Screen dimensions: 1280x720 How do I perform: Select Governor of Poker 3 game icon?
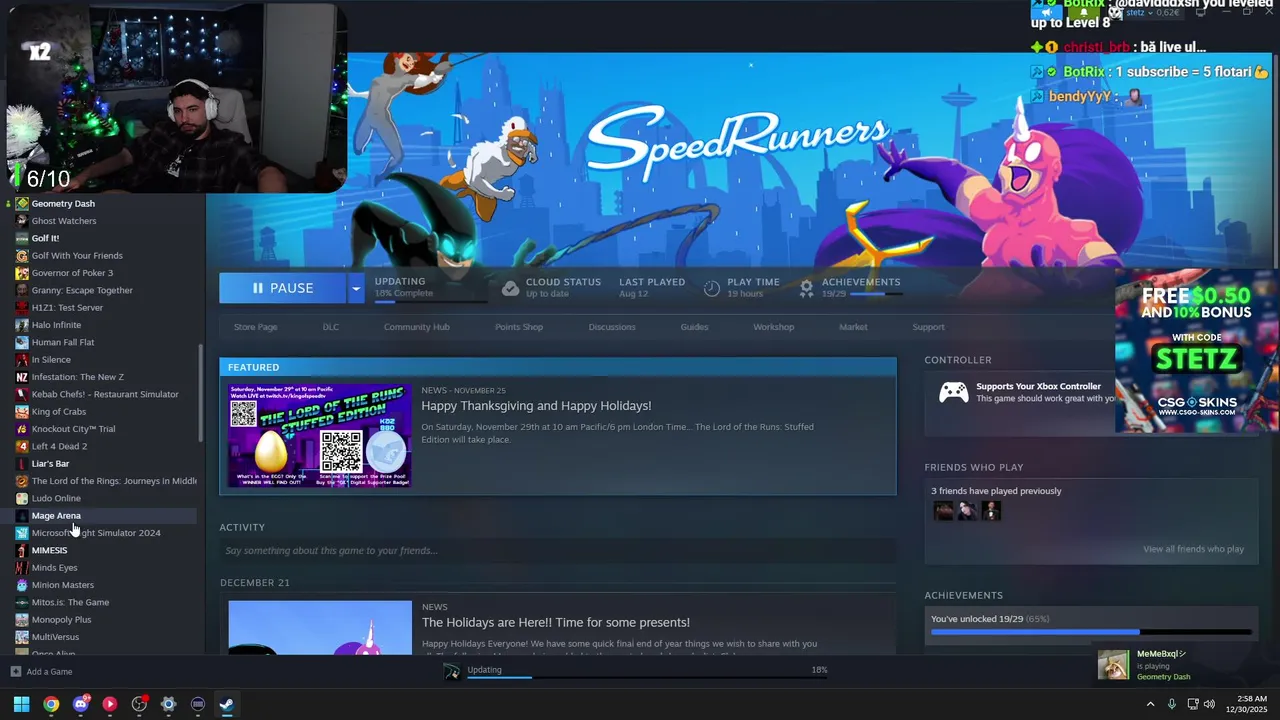(22, 273)
